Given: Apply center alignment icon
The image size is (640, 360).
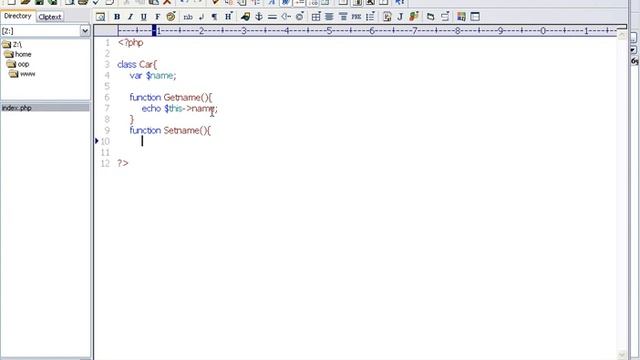Looking at the screenshot, I should pyautogui.click(x=329, y=17).
